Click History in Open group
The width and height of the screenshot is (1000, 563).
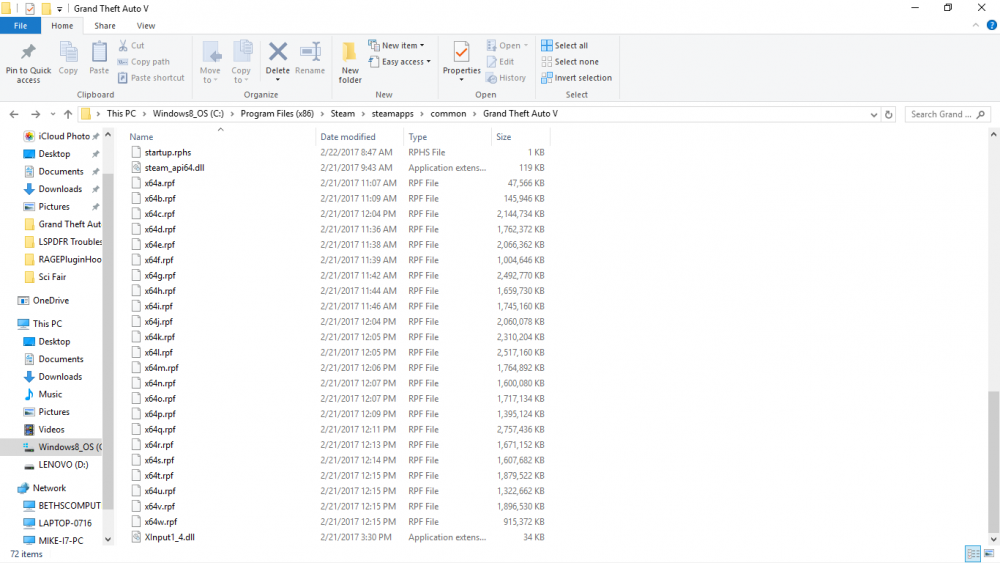coord(506,78)
